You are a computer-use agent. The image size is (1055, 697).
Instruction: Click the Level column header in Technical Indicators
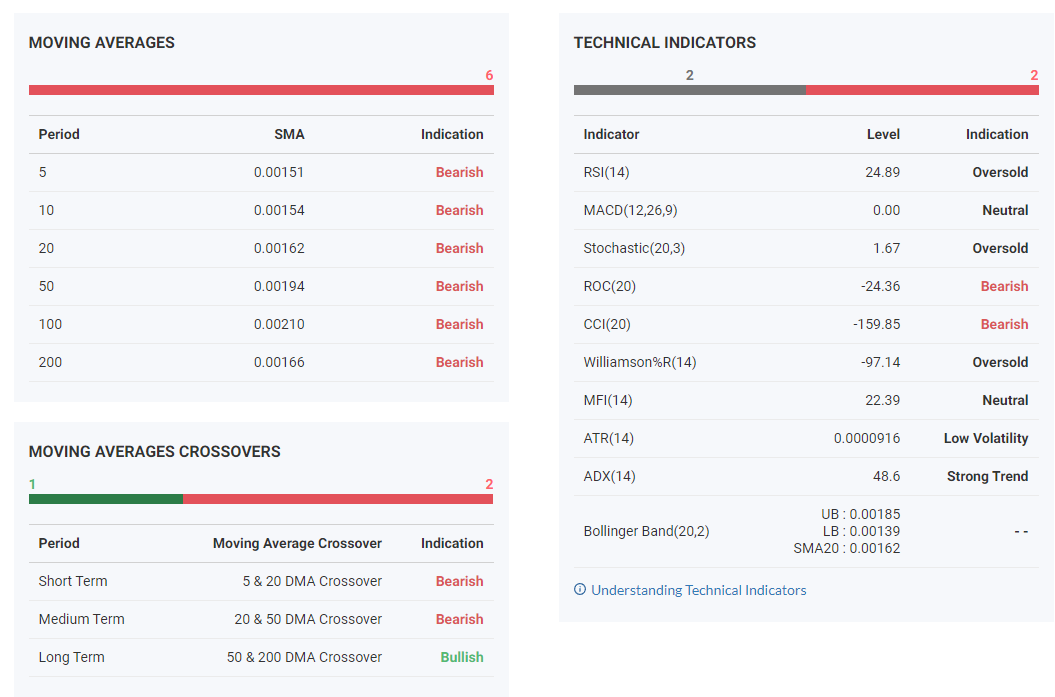[883, 134]
